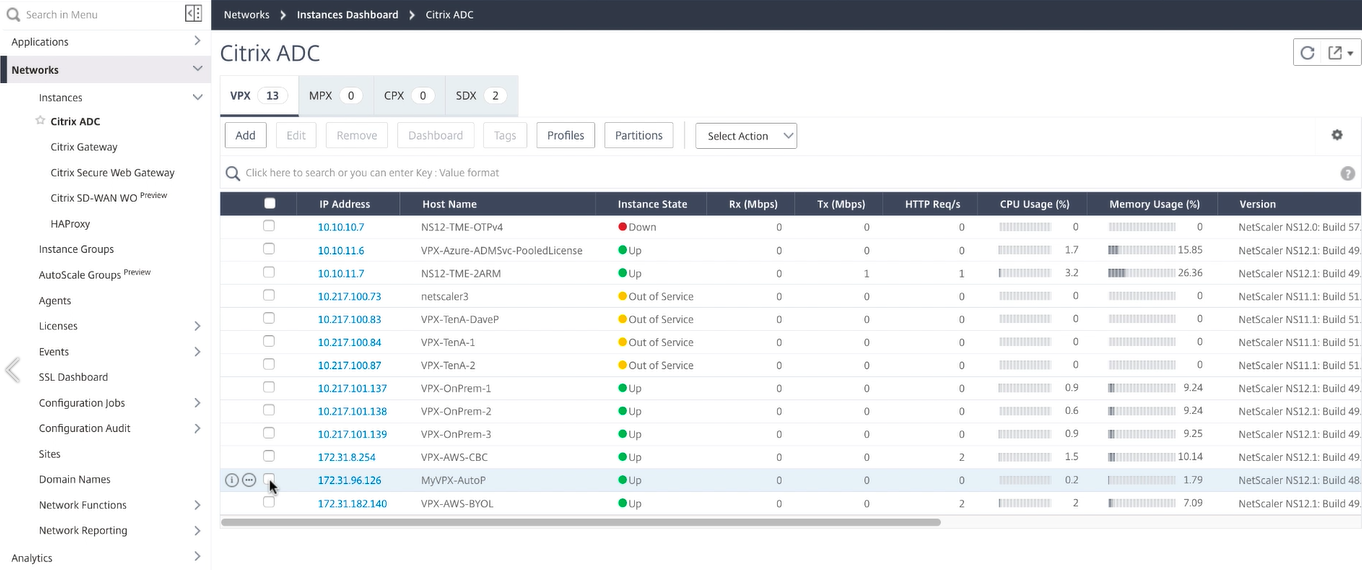Switch to the MPX tab
The height and width of the screenshot is (570, 1362).
[335, 96]
